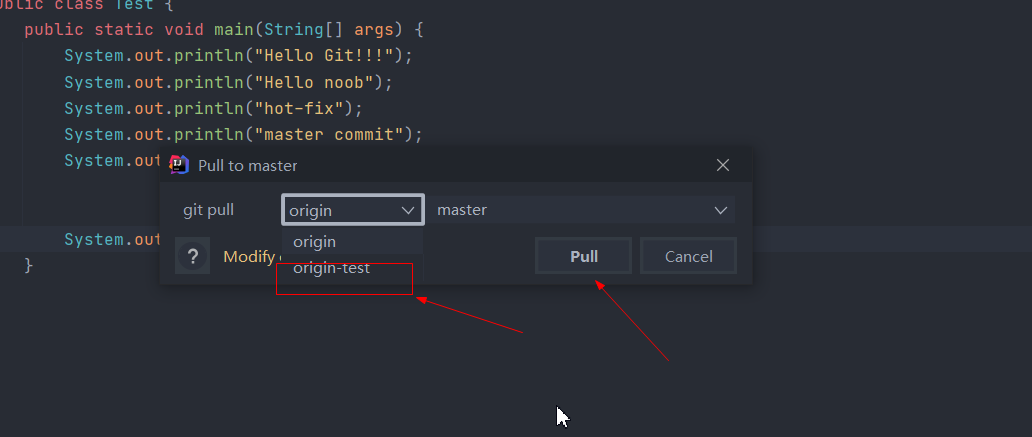Click the main method name in editor
Image resolution: width=1032 pixels, height=437 pixels.
click(x=234, y=30)
